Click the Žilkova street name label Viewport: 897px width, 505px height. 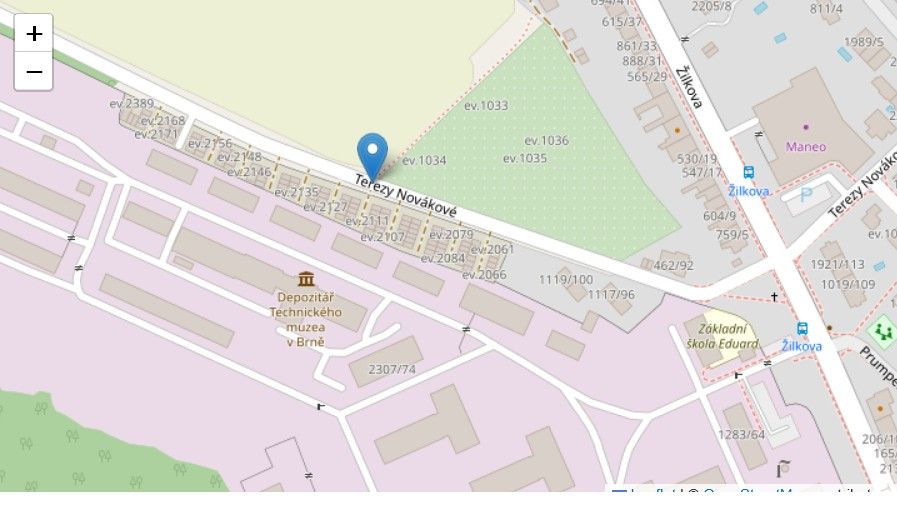(x=689, y=87)
